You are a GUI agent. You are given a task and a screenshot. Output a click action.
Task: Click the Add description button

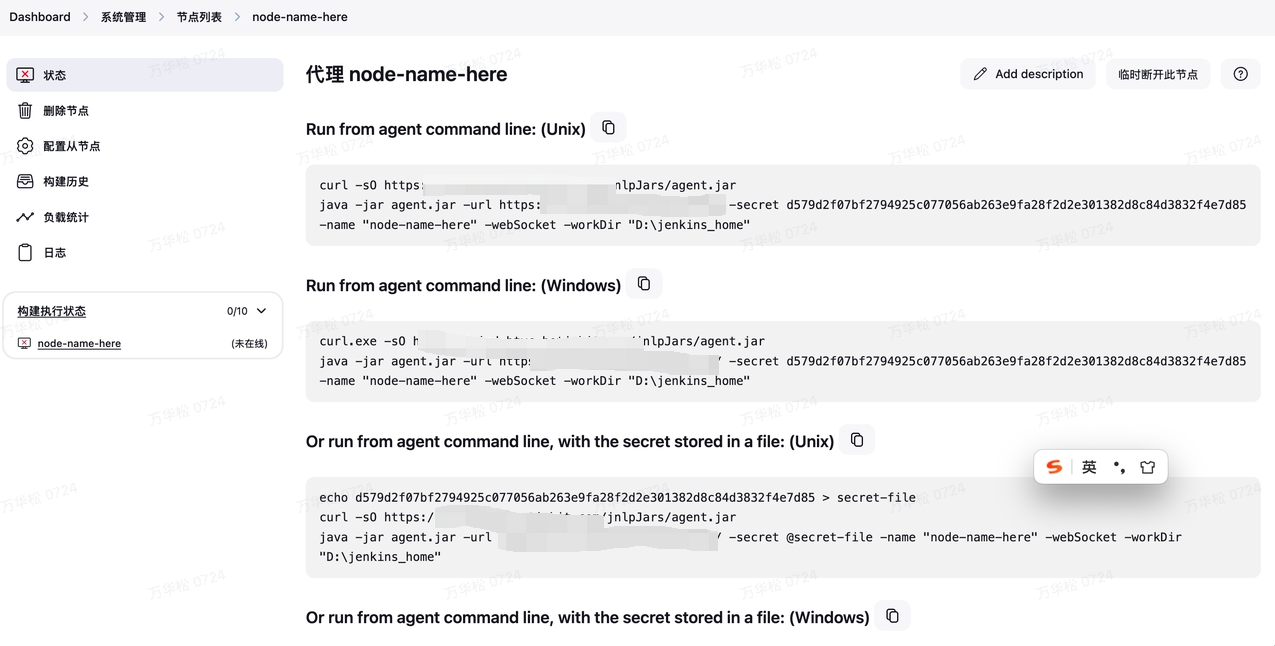[1028, 74]
